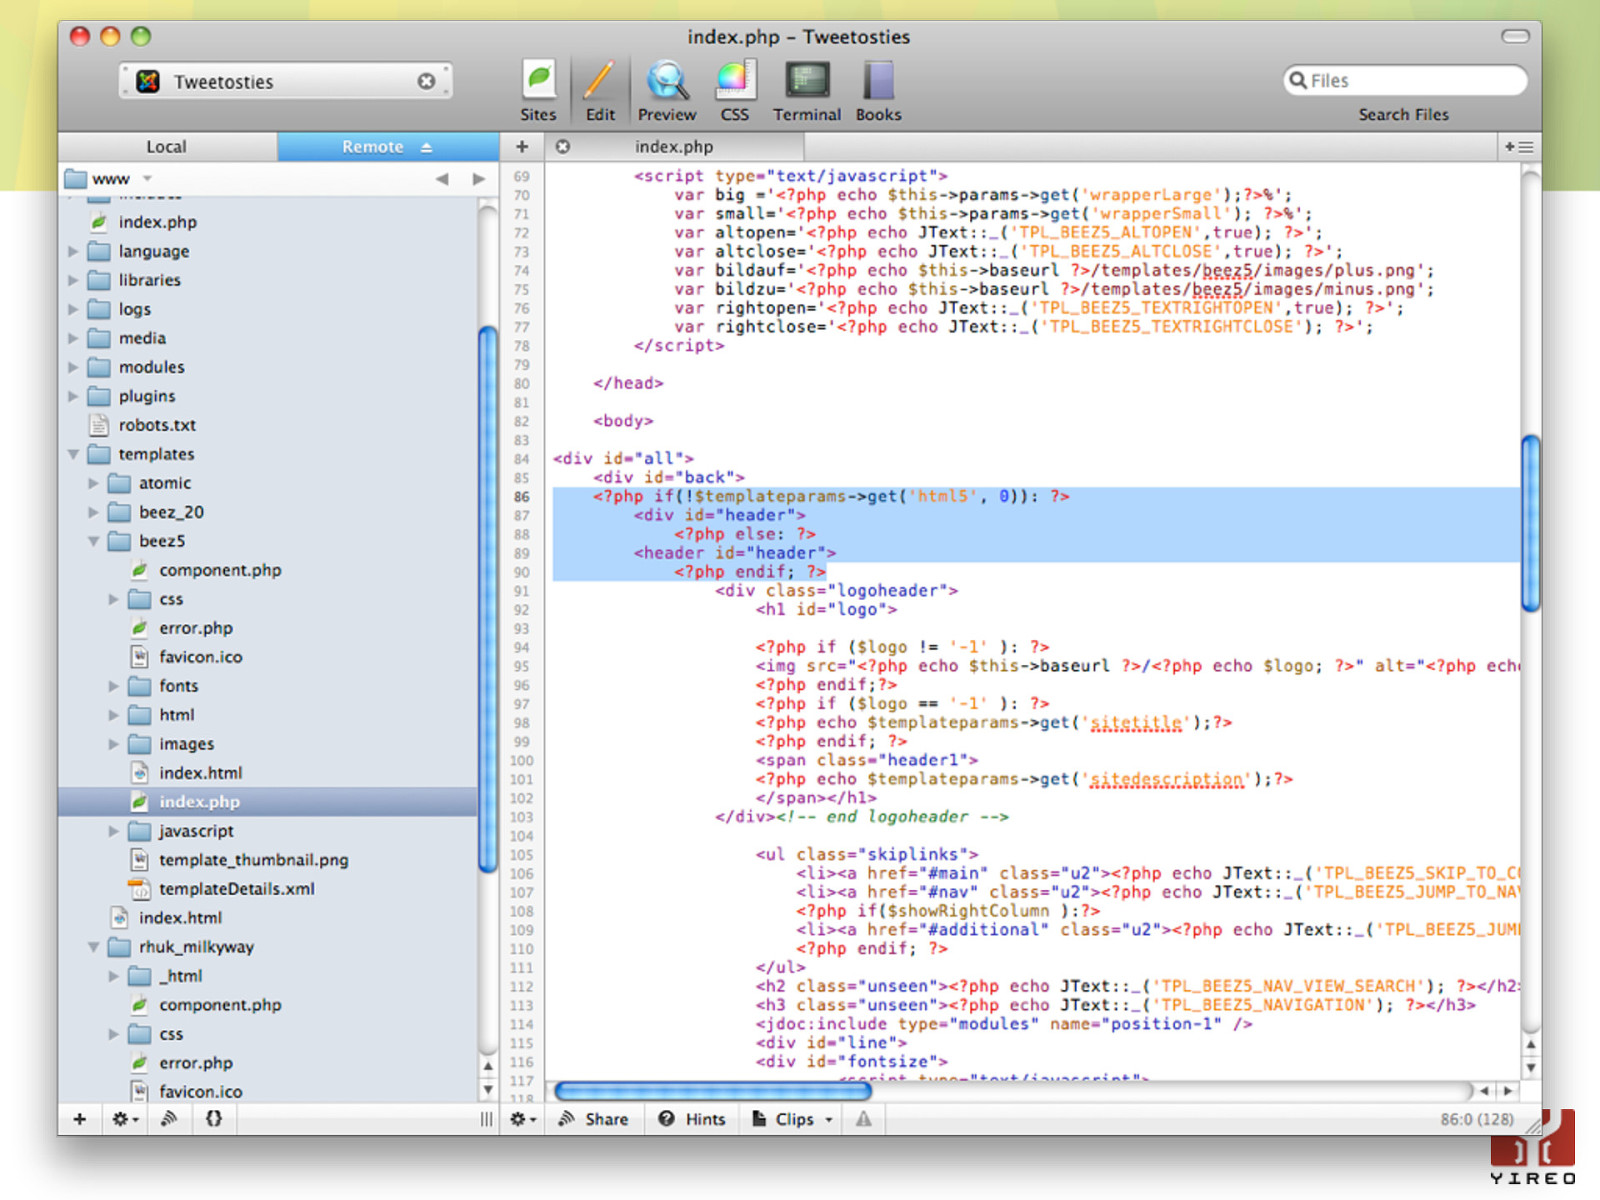Screen dimensions: 1600x1200
Task: Expand the javascript folder
Action: [113, 831]
